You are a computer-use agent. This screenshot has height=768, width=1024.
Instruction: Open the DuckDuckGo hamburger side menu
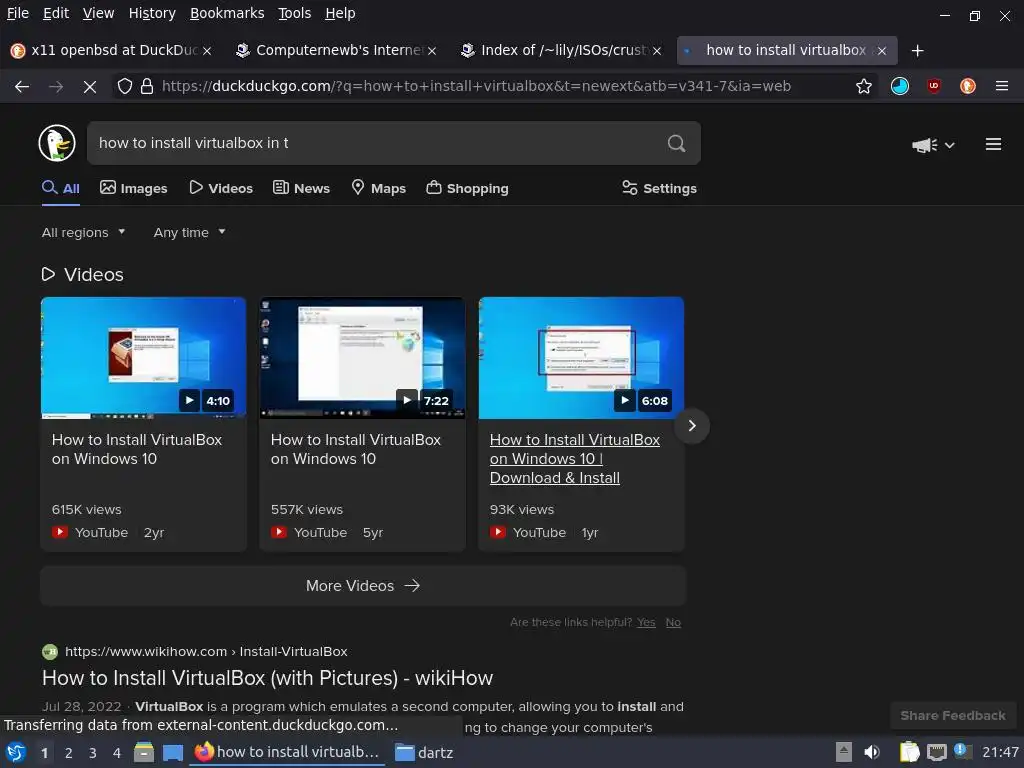coord(993,144)
